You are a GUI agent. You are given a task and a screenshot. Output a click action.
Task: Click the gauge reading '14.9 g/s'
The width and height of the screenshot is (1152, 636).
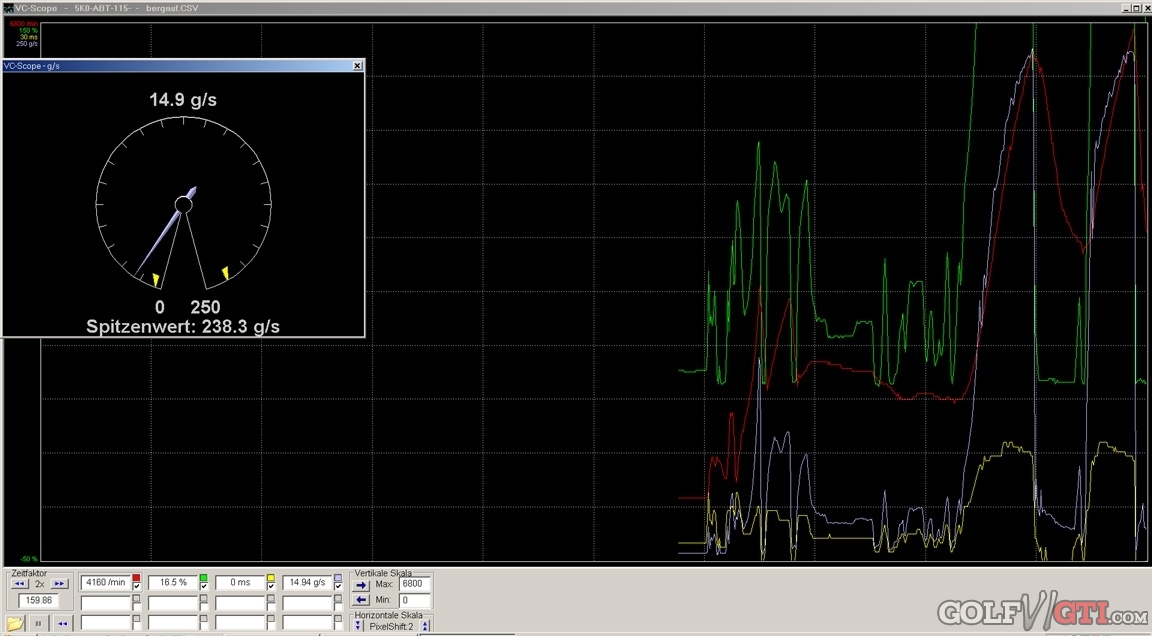coord(183,100)
